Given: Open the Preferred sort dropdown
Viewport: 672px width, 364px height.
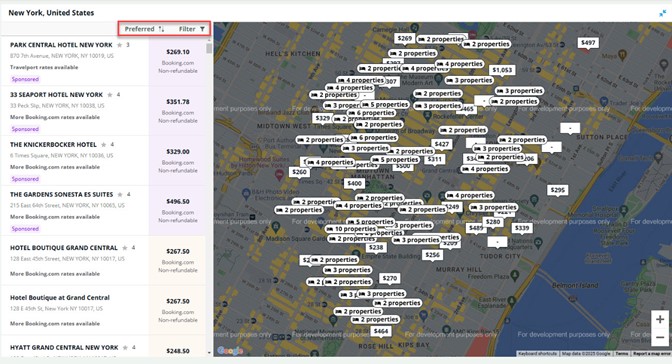Looking at the screenshot, I should 144,29.
